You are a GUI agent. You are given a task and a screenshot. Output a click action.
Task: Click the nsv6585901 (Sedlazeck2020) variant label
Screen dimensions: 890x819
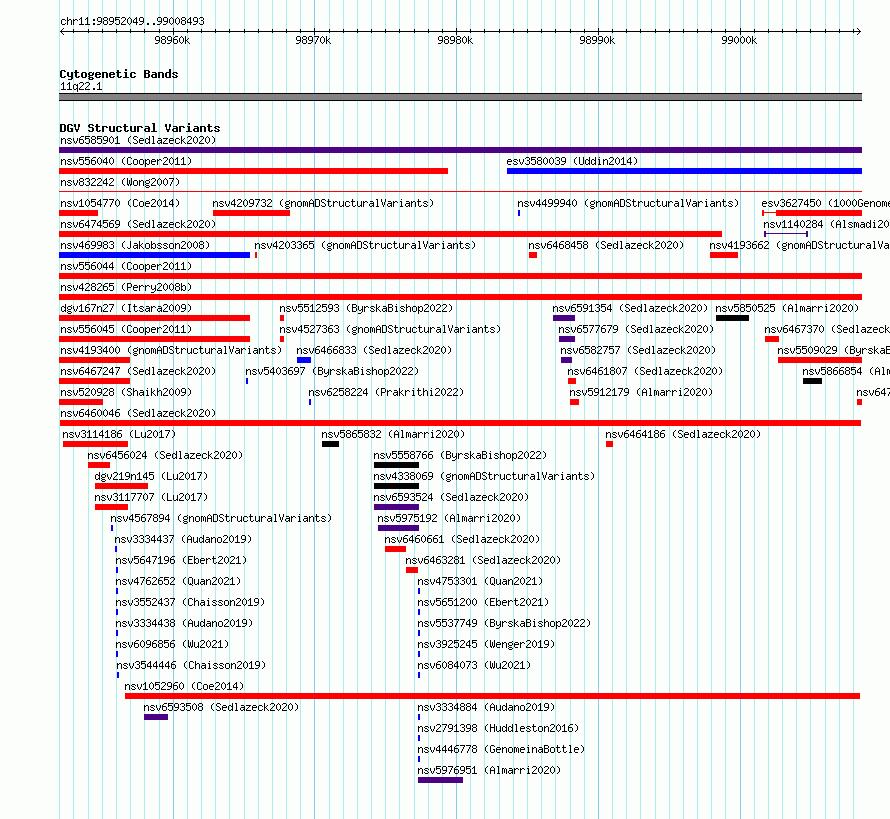pos(138,140)
